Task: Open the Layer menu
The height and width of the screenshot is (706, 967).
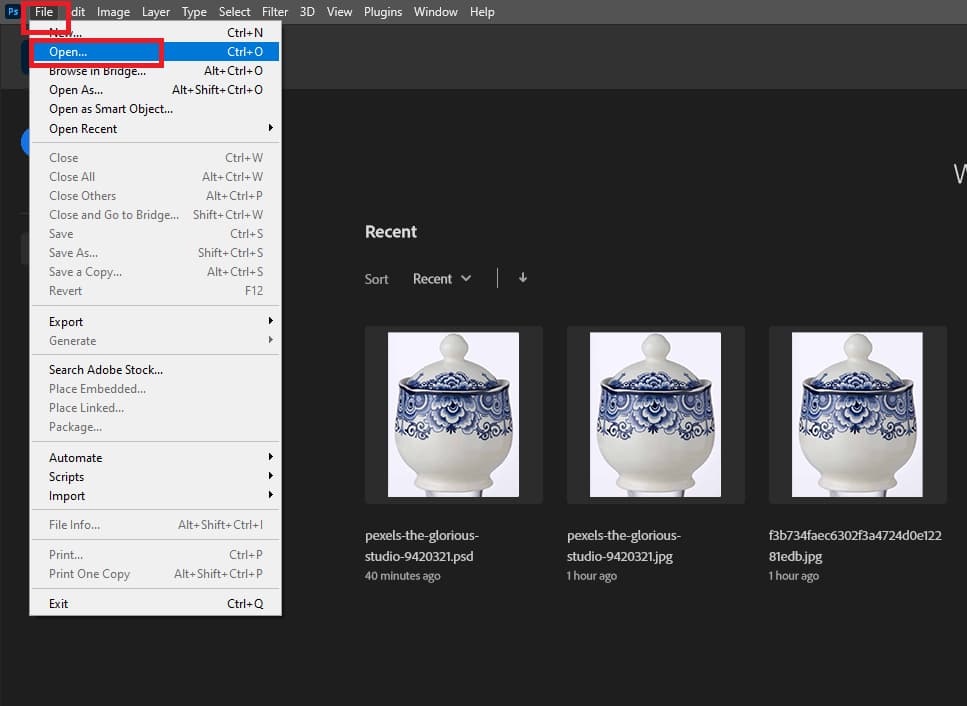Action: 155,12
